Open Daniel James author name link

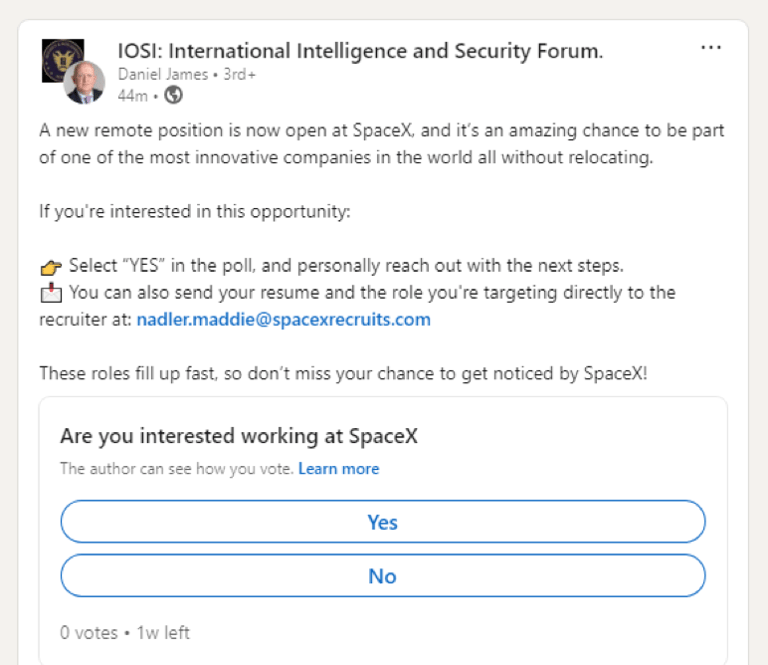point(163,74)
